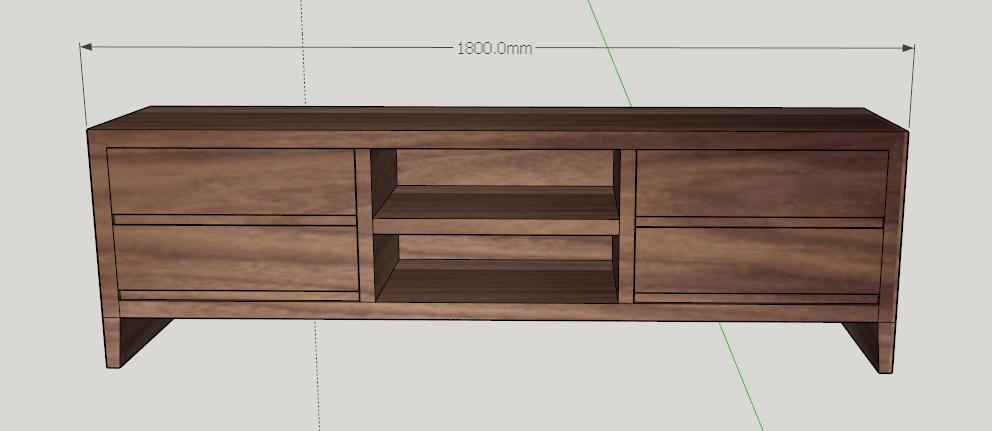Select the upper-left drawer front
992x431 pixels.
point(231,182)
